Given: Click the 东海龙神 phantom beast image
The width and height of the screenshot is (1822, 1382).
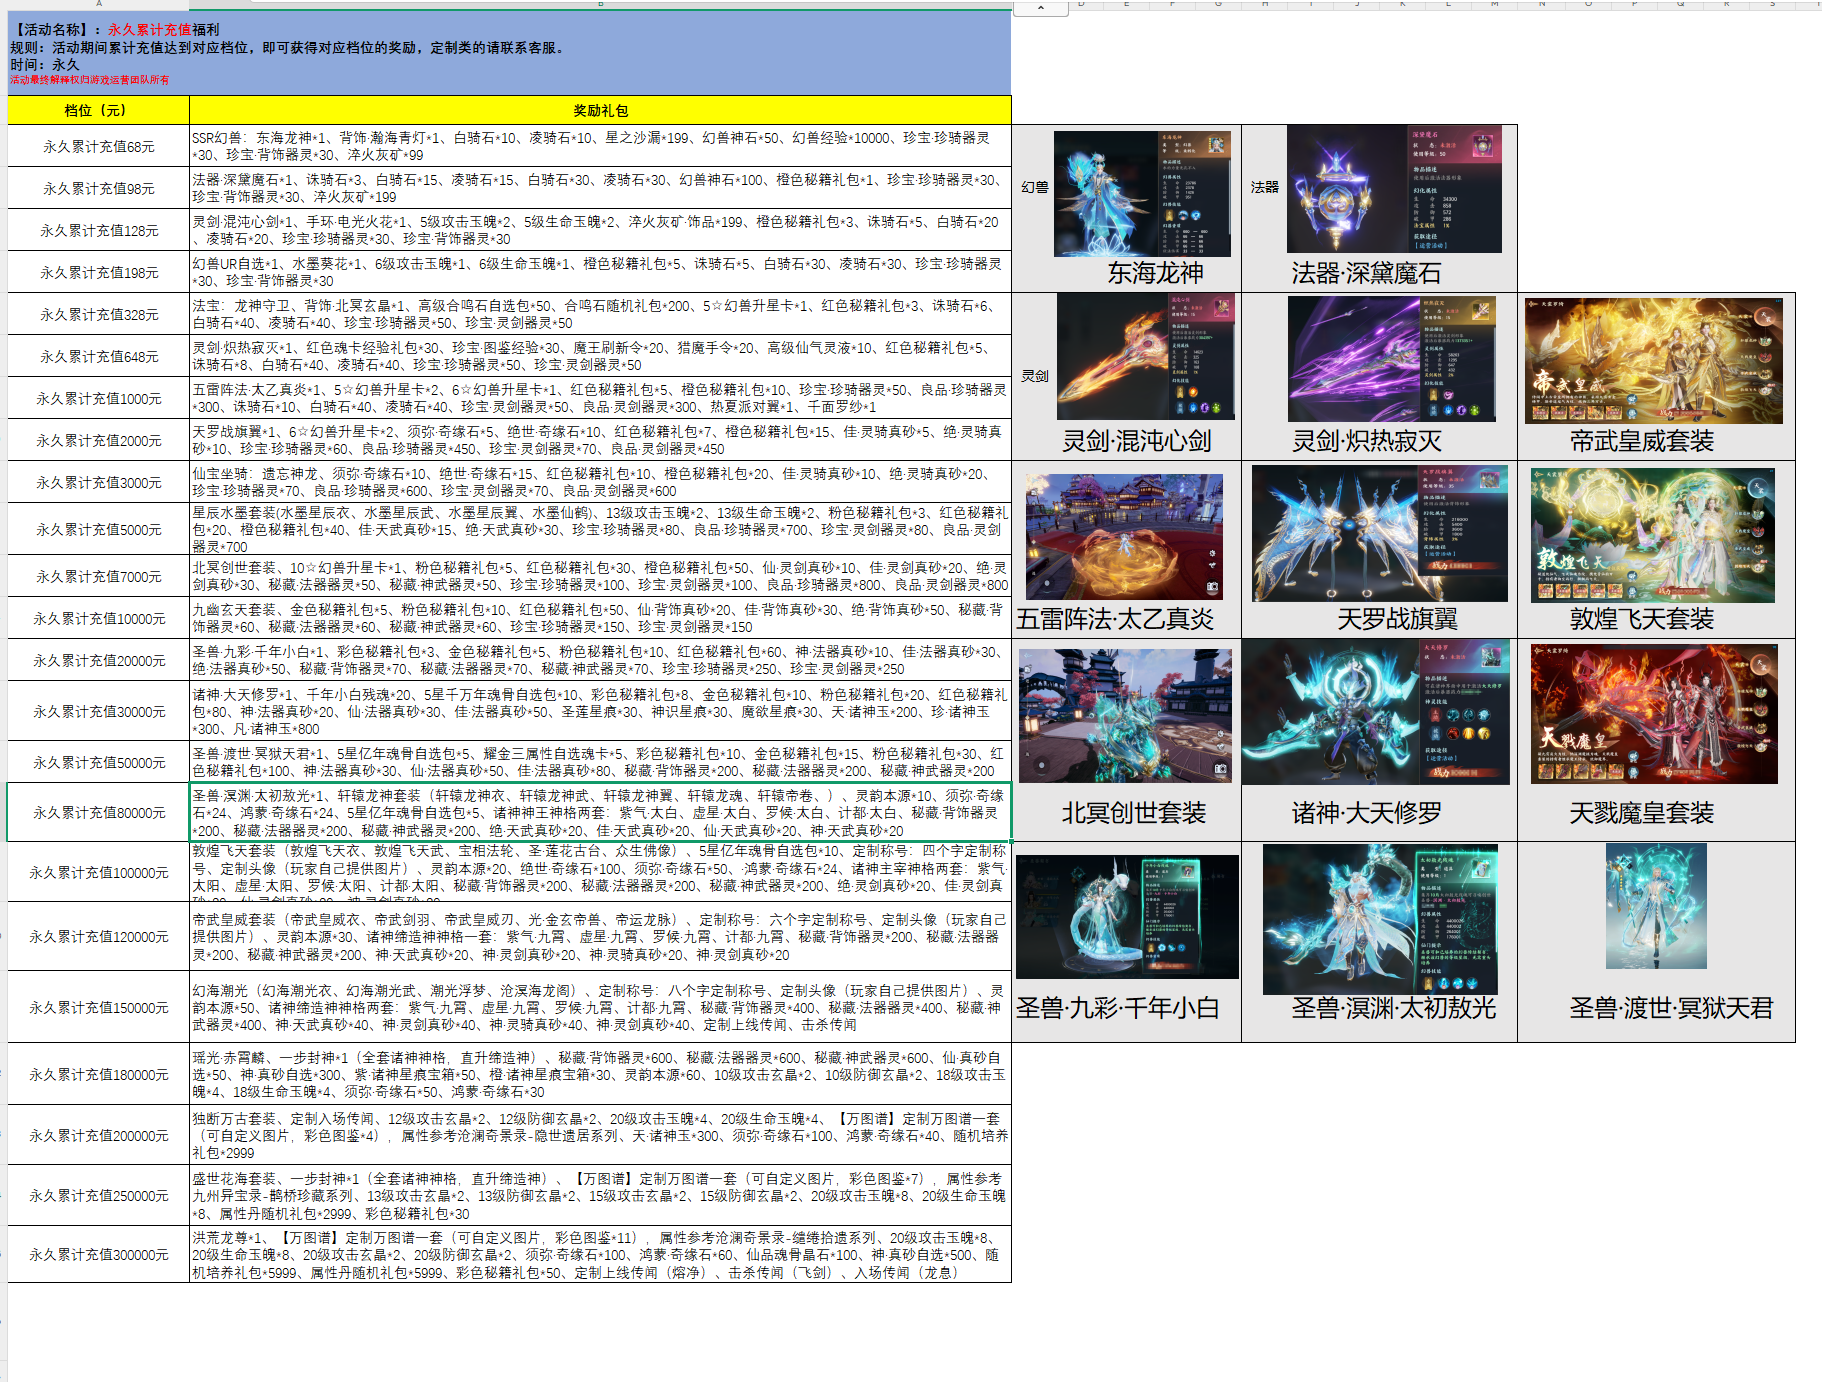Looking at the screenshot, I should coord(1142,193).
